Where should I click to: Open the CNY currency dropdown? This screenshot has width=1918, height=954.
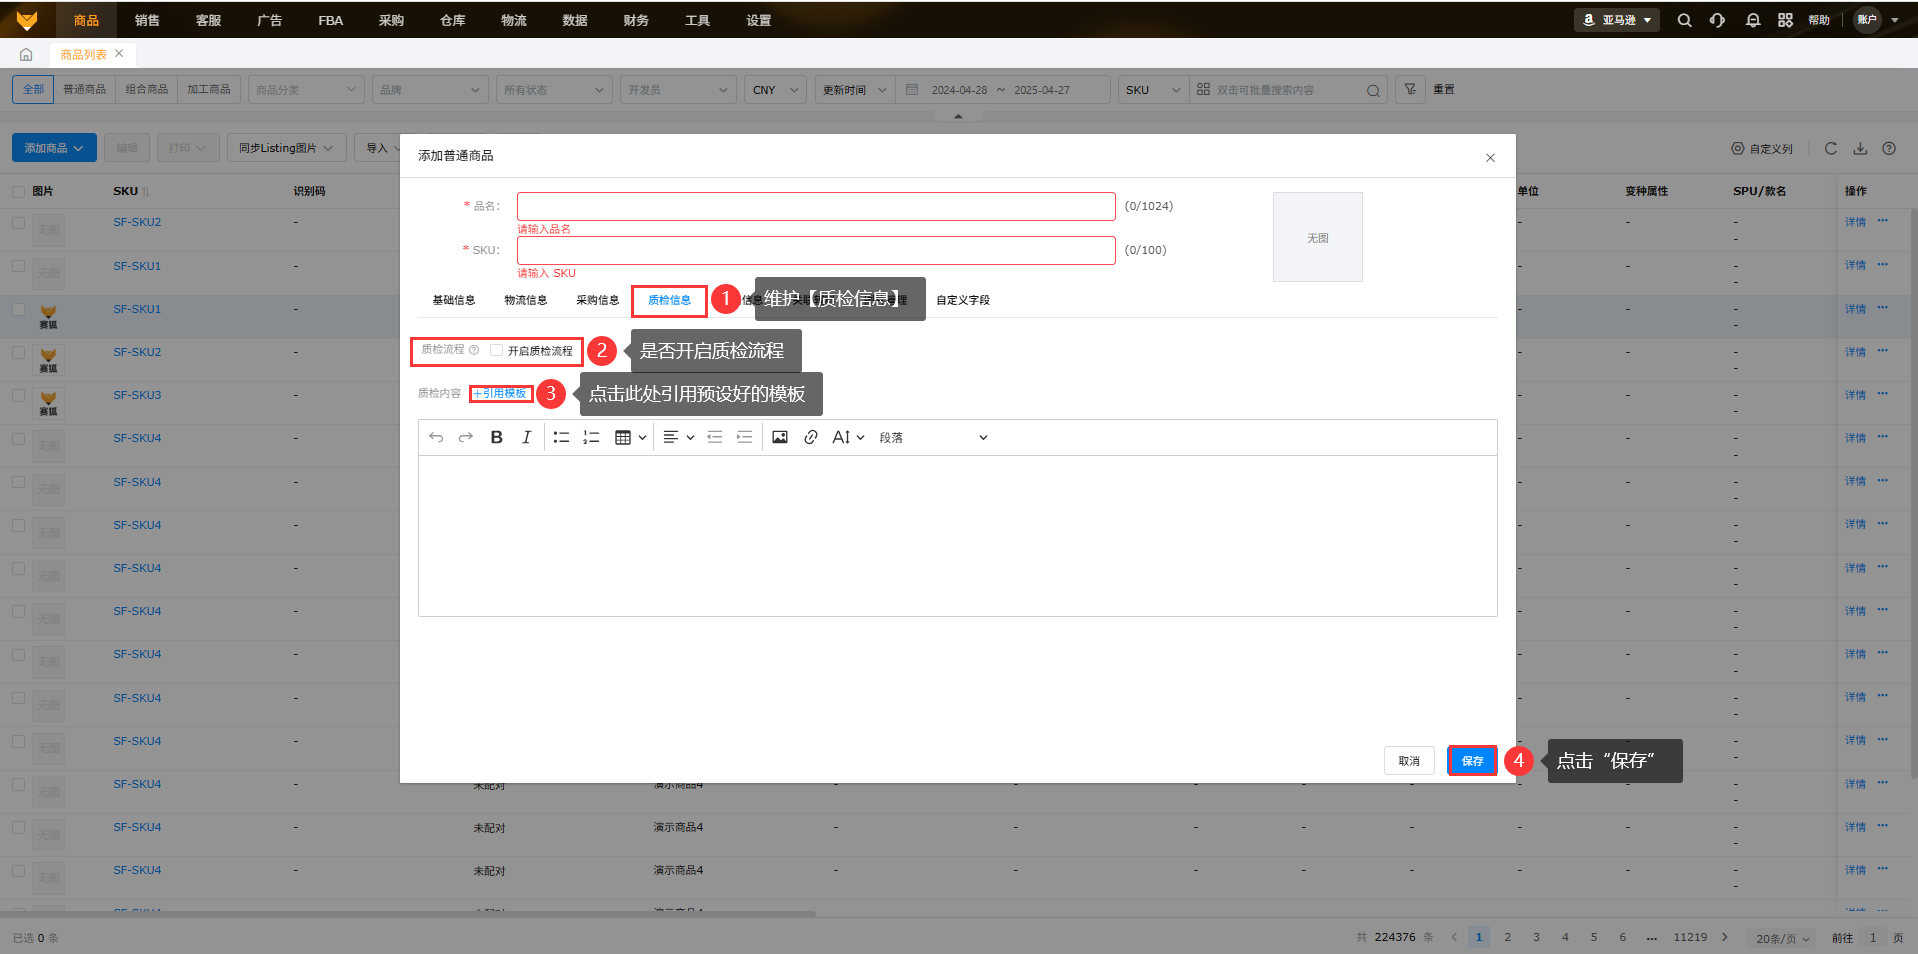(x=775, y=90)
